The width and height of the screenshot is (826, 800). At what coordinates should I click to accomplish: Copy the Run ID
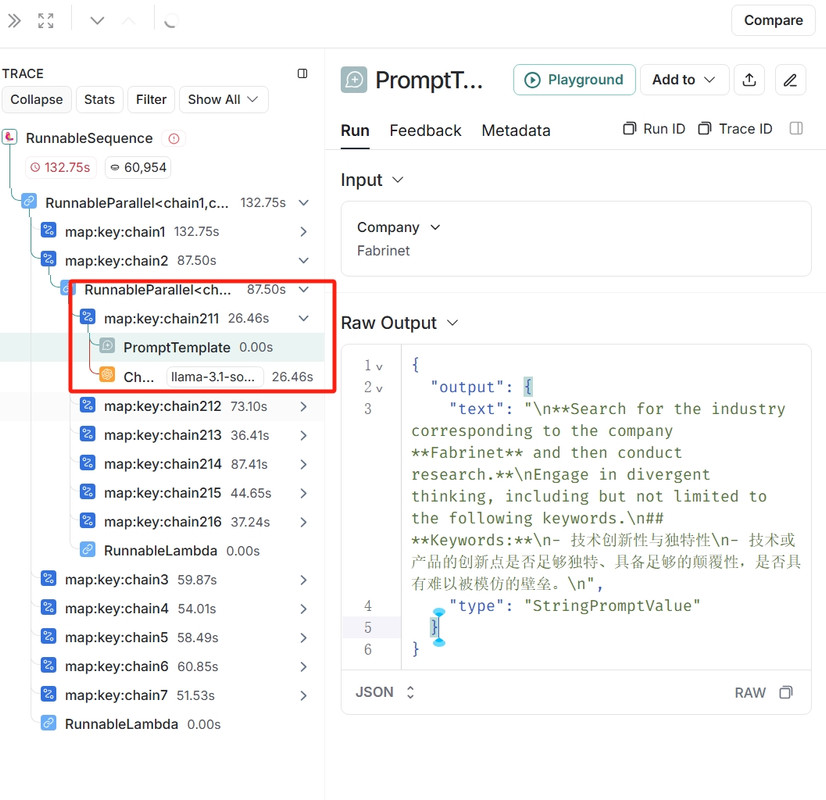(655, 129)
